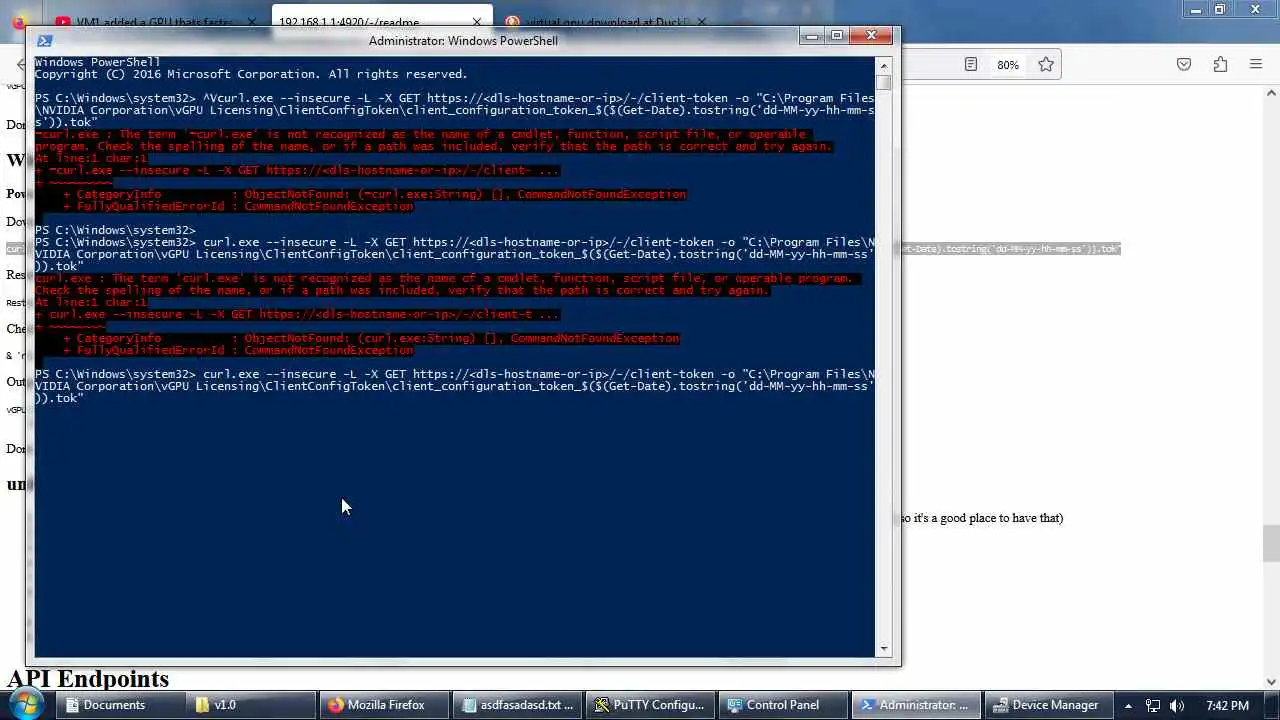Open the network tray icon

coord(1153,705)
